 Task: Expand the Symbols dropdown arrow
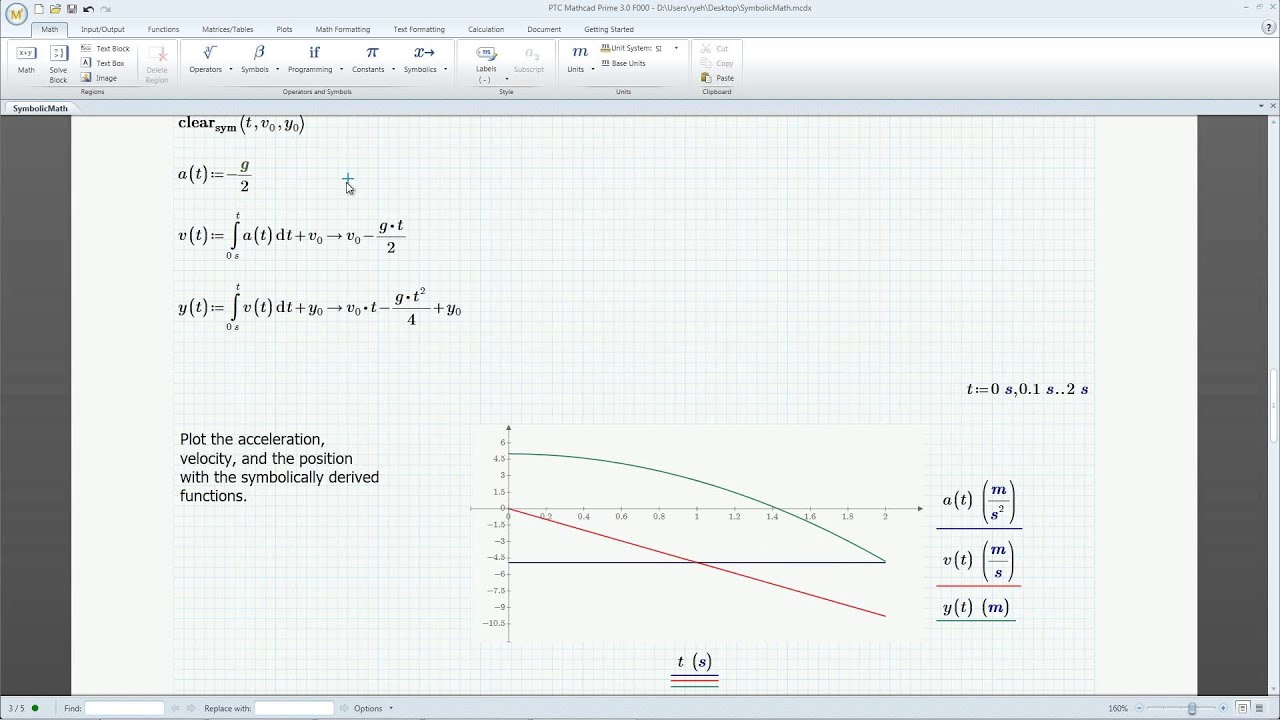click(x=277, y=70)
